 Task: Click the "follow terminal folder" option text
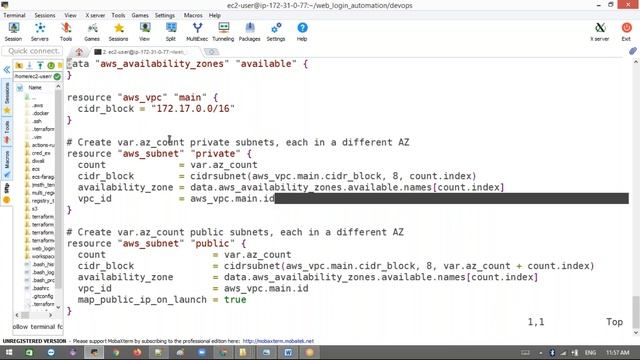[38, 327]
